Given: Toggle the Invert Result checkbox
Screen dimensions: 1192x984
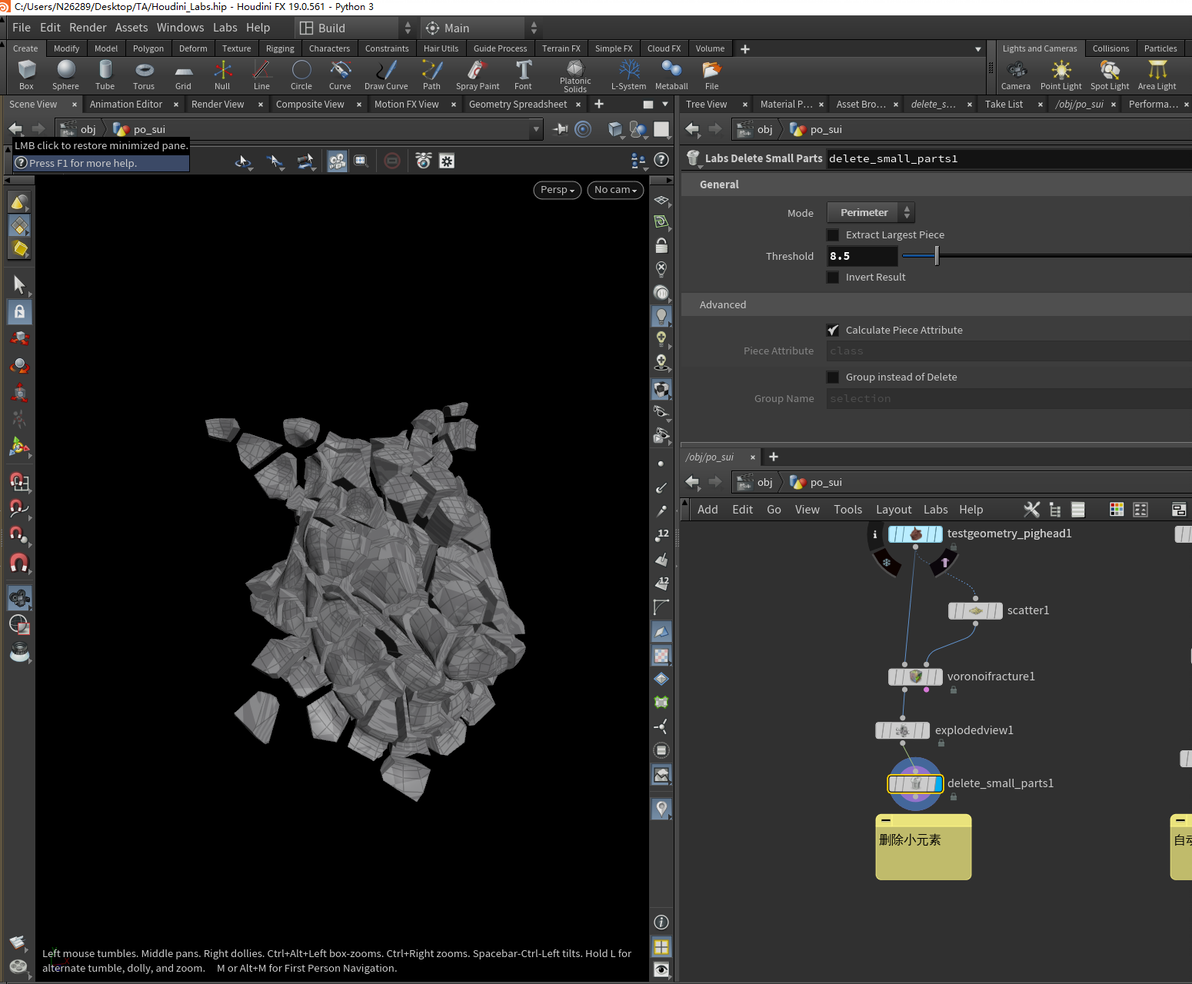Looking at the screenshot, I should point(833,277).
